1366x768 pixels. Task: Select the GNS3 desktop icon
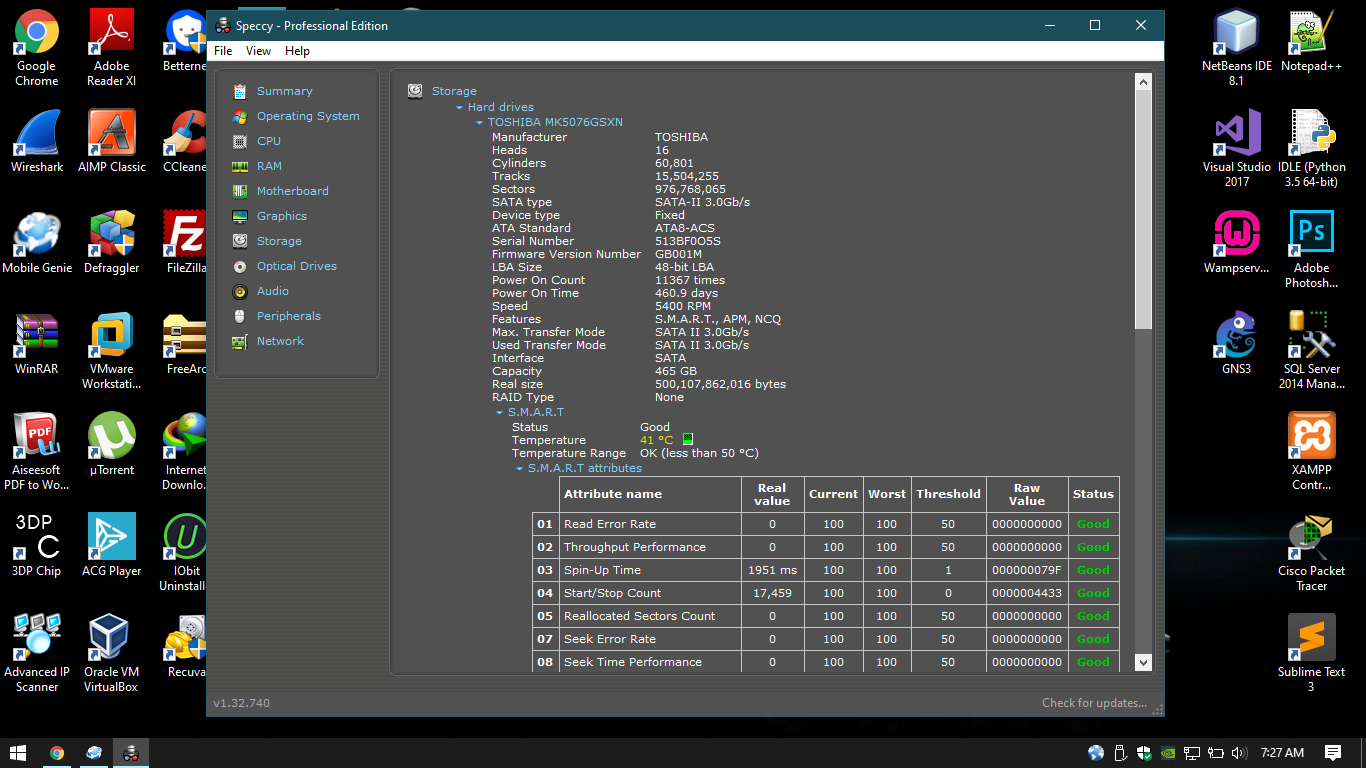tap(1237, 343)
